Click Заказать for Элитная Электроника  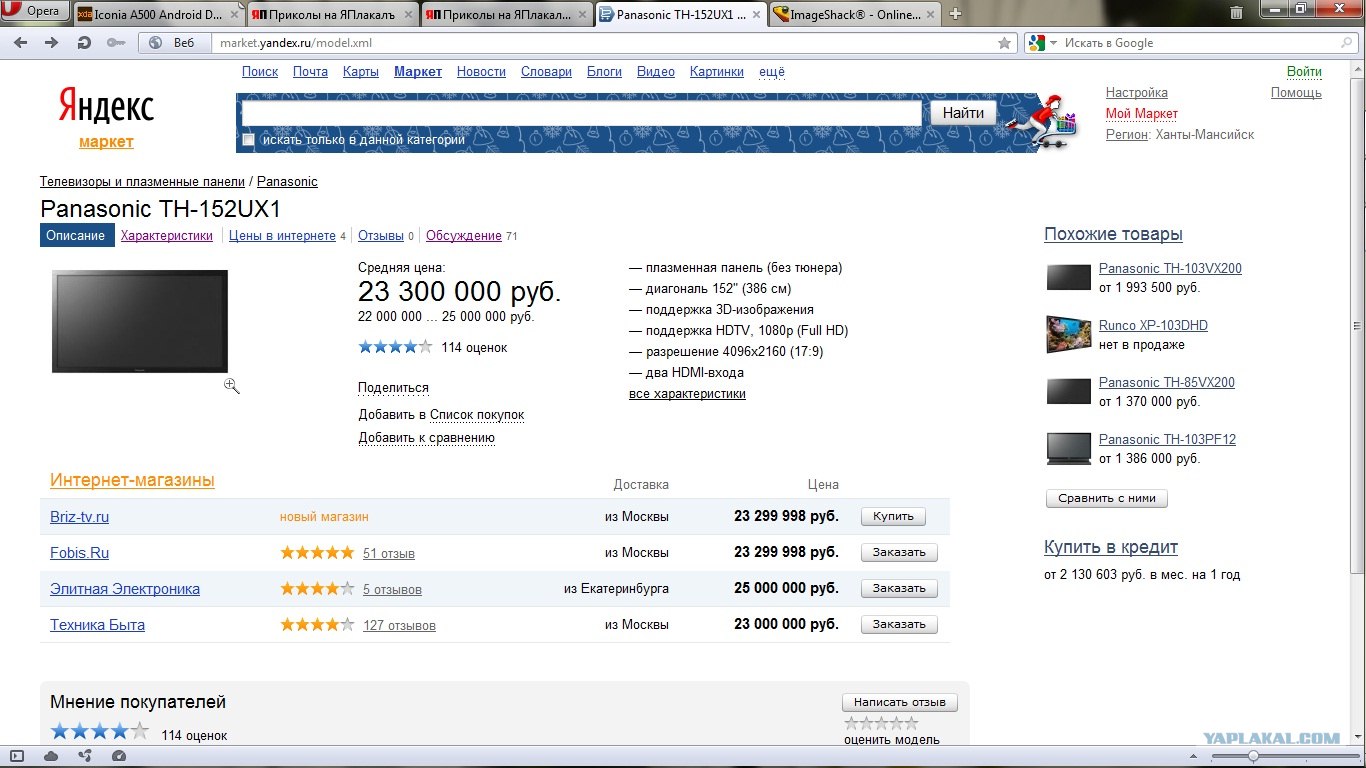click(899, 589)
